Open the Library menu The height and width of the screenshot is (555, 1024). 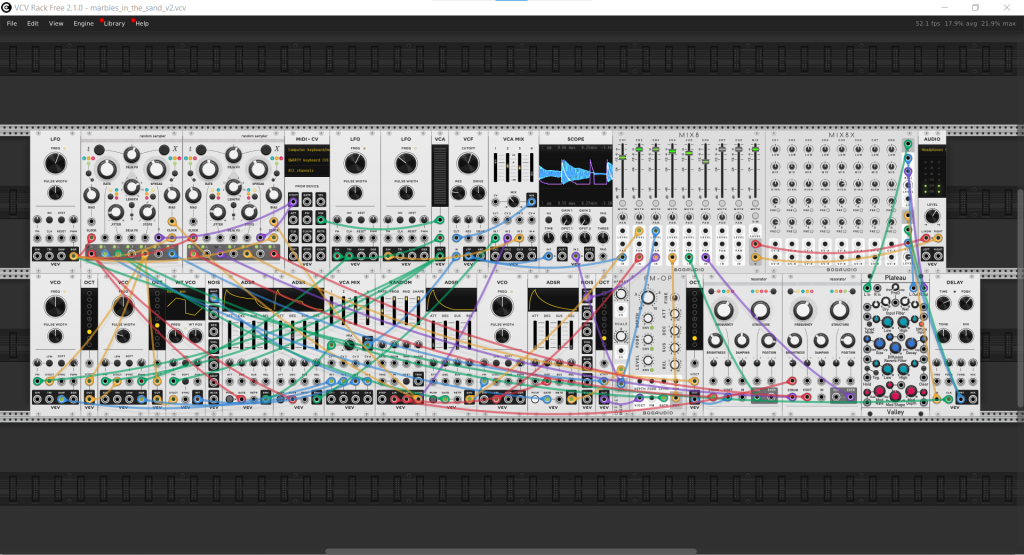114,24
